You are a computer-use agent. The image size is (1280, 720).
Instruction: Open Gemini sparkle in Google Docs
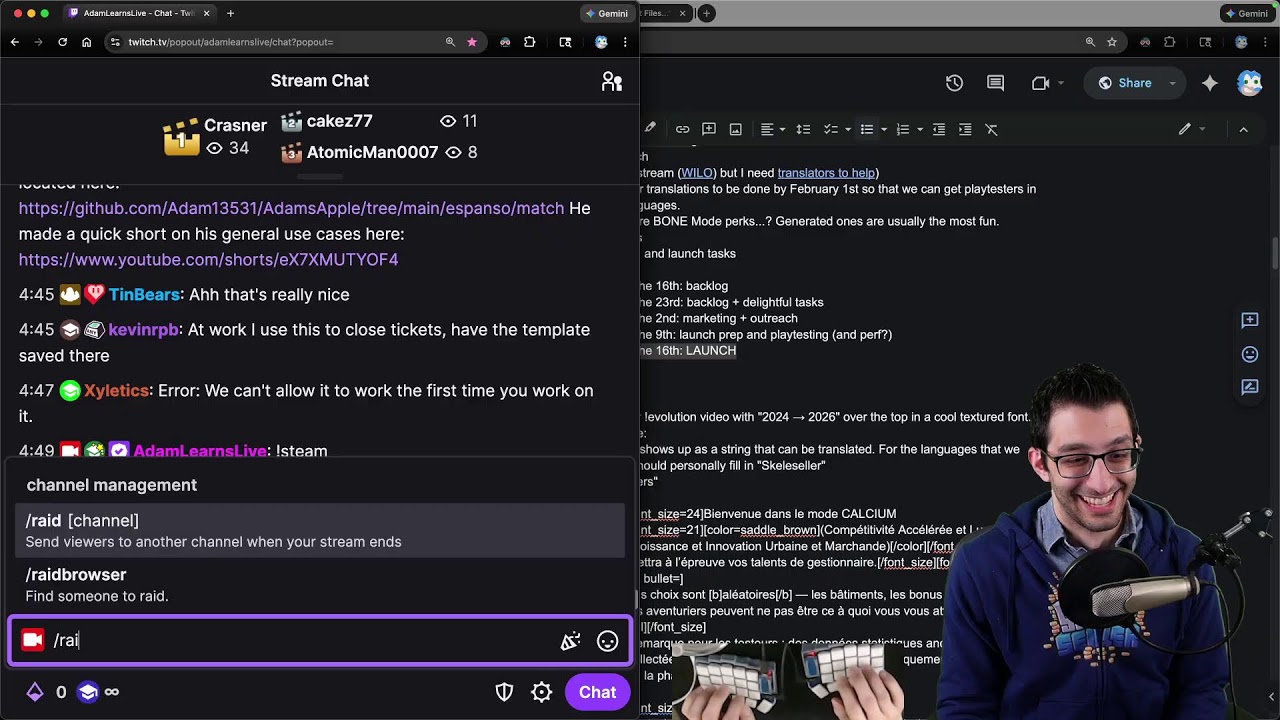click(x=1210, y=83)
